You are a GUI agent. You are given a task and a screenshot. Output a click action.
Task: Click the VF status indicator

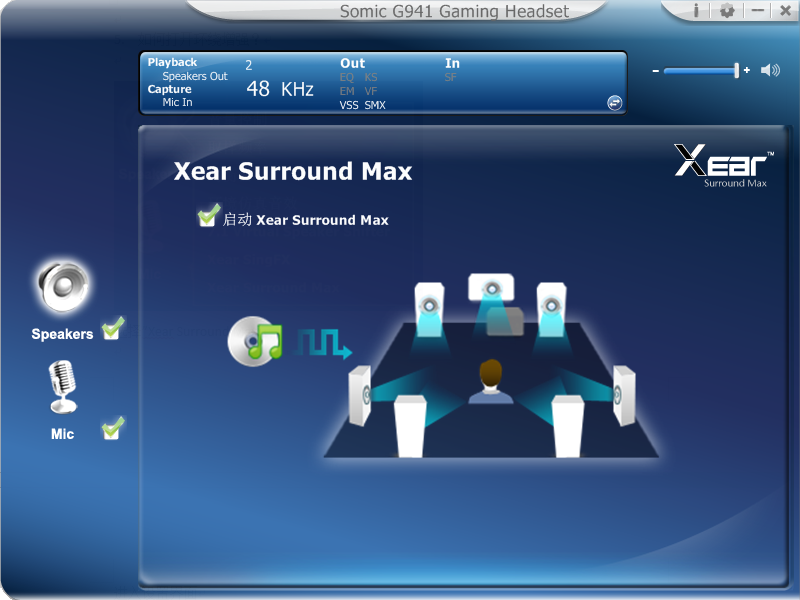pyautogui.click(x=371, y=91)
